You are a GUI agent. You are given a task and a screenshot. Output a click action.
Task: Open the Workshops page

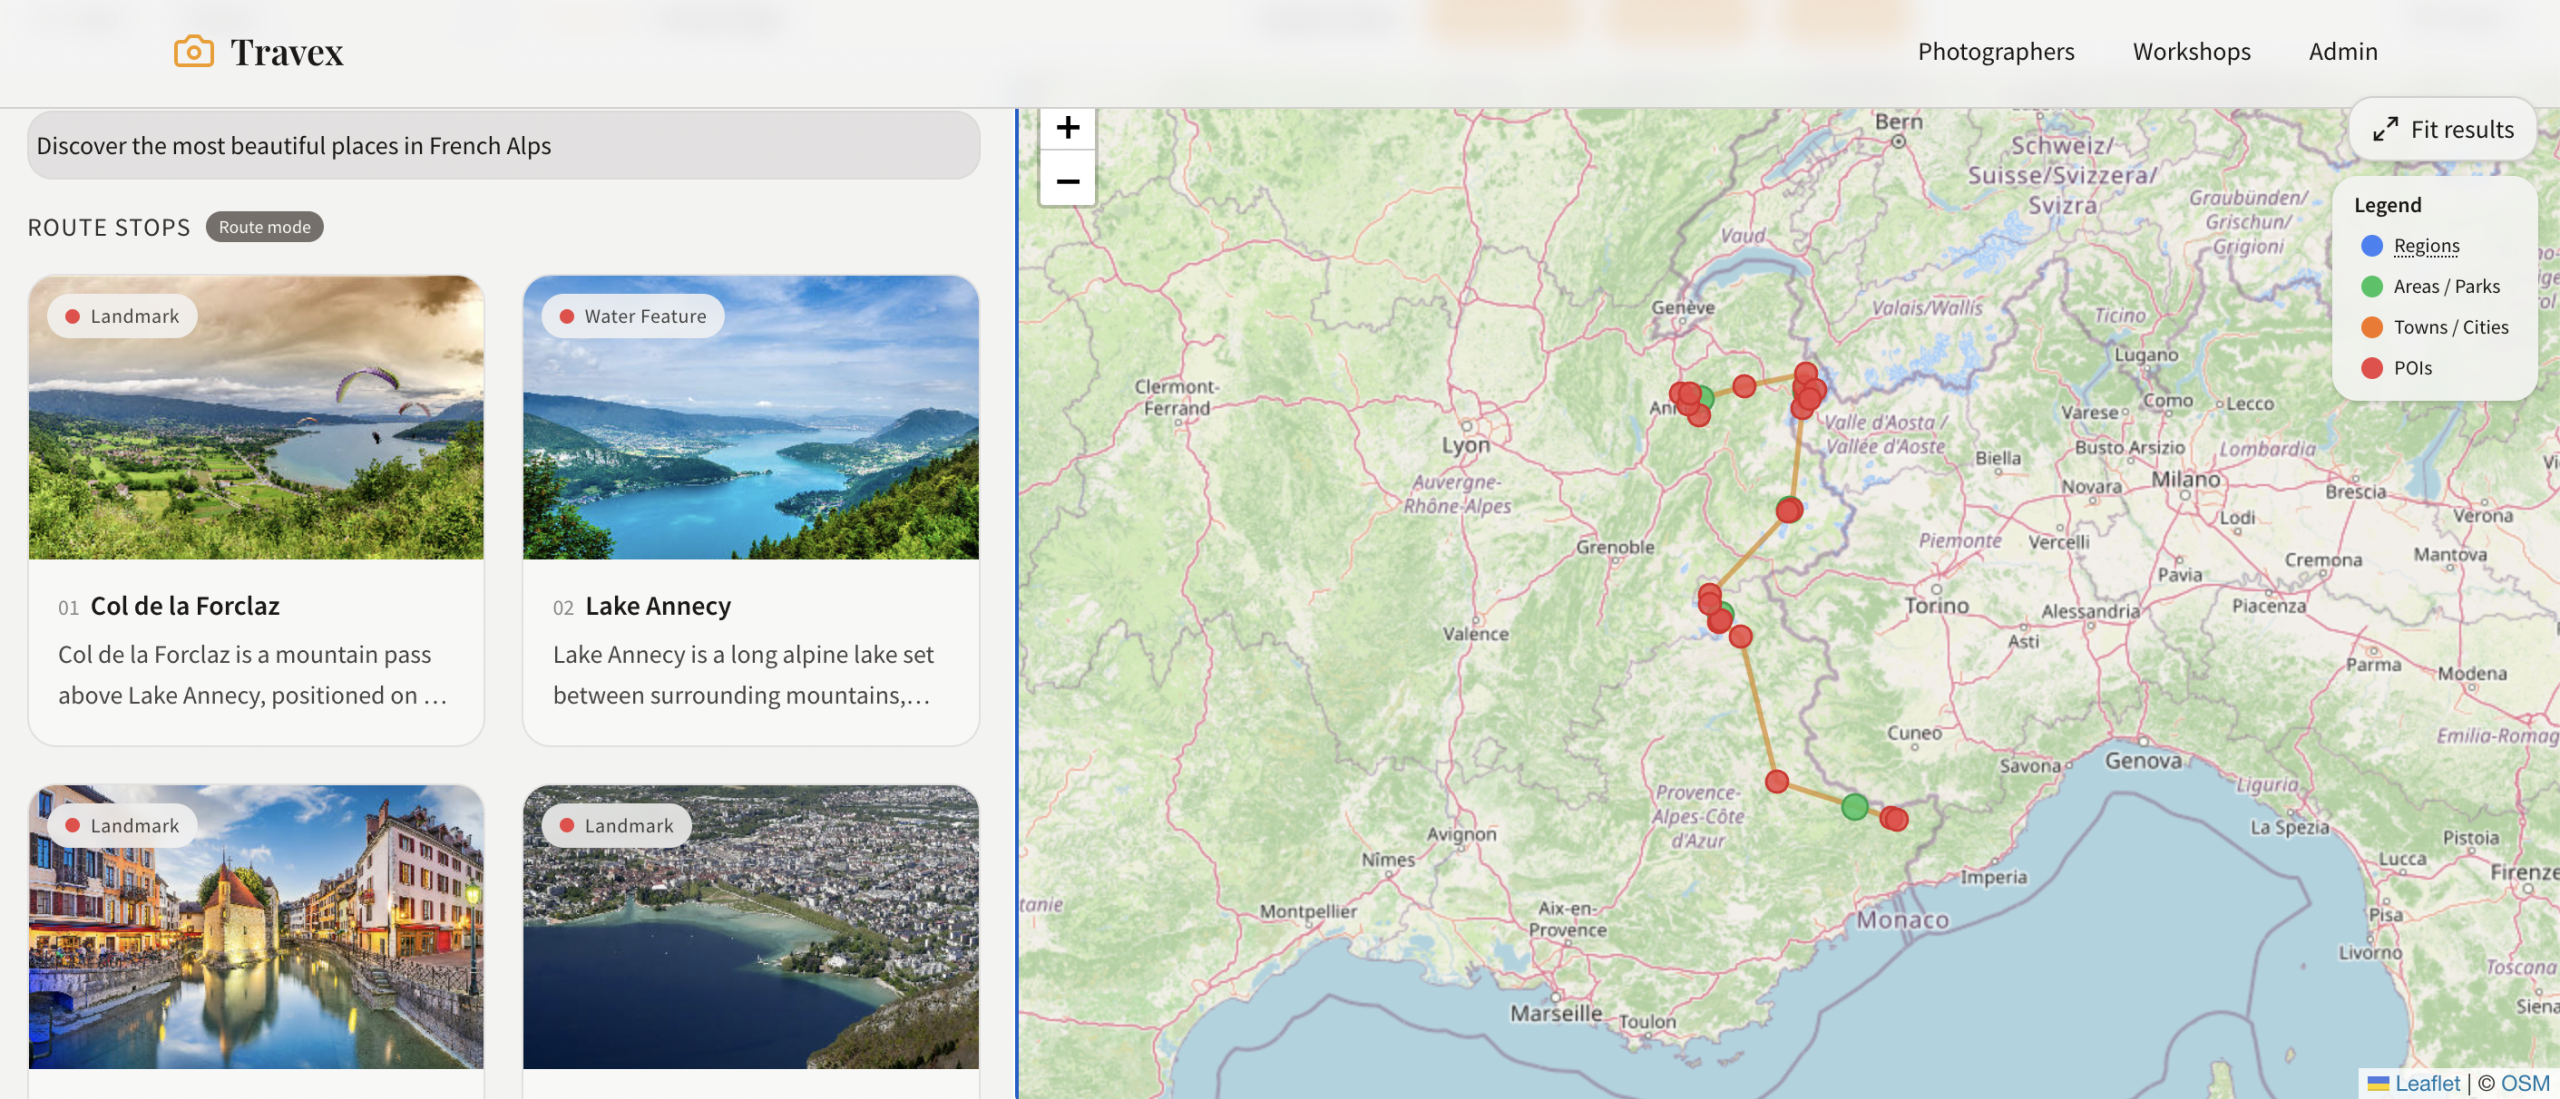point(2191,51)
